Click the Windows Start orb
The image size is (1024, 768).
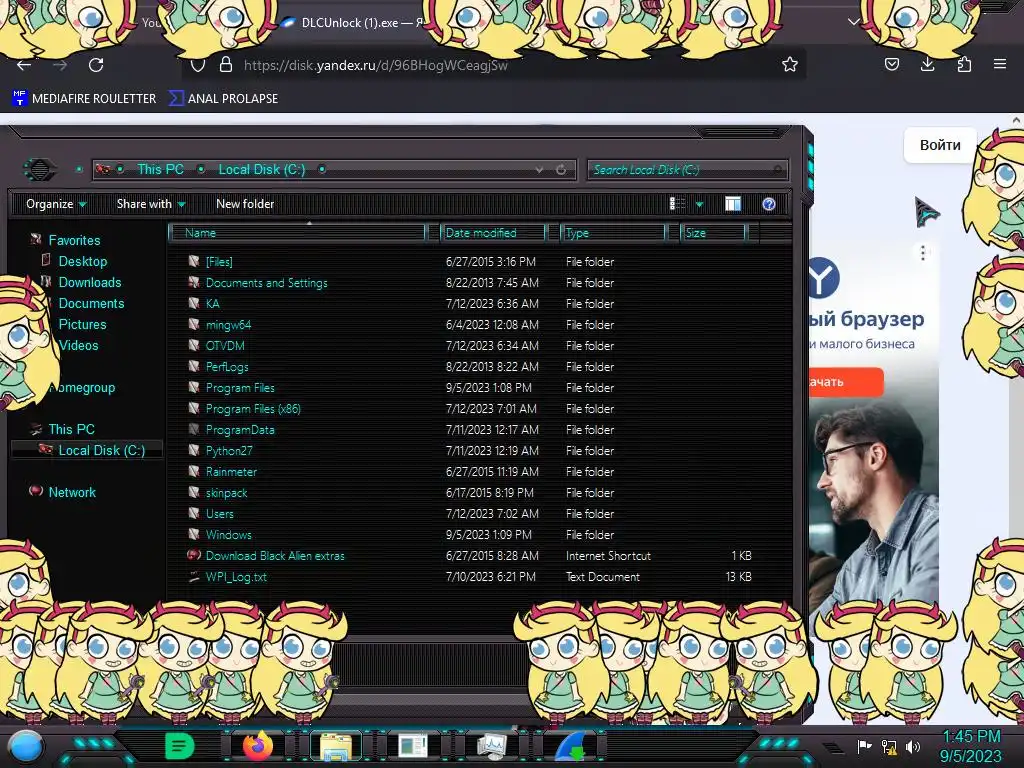pyautogui.click(x=27, y=746)
